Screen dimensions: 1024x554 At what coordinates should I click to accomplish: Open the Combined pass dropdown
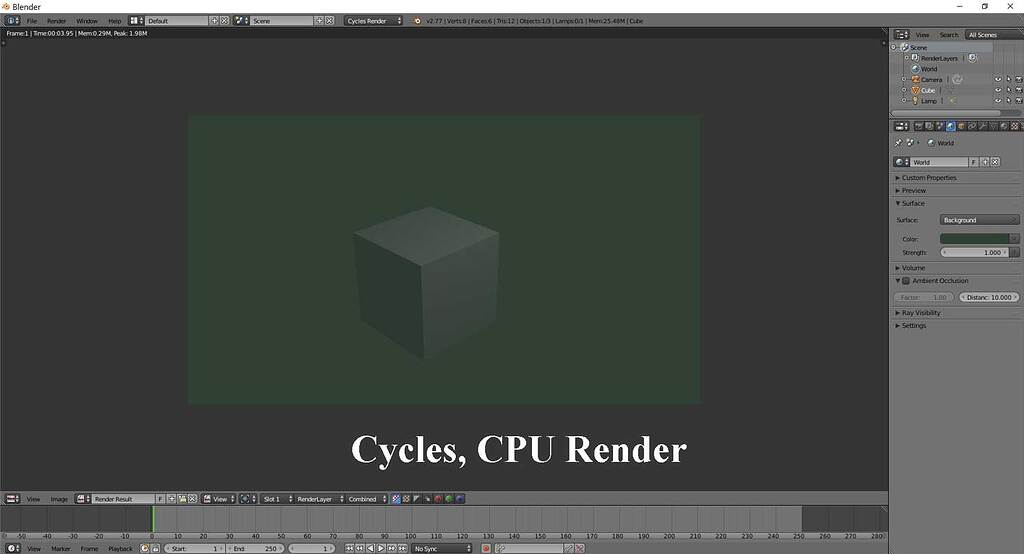tap(367, 499)
